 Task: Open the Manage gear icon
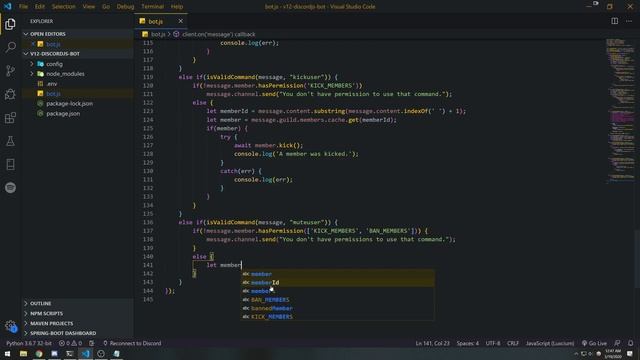[10, 326]
